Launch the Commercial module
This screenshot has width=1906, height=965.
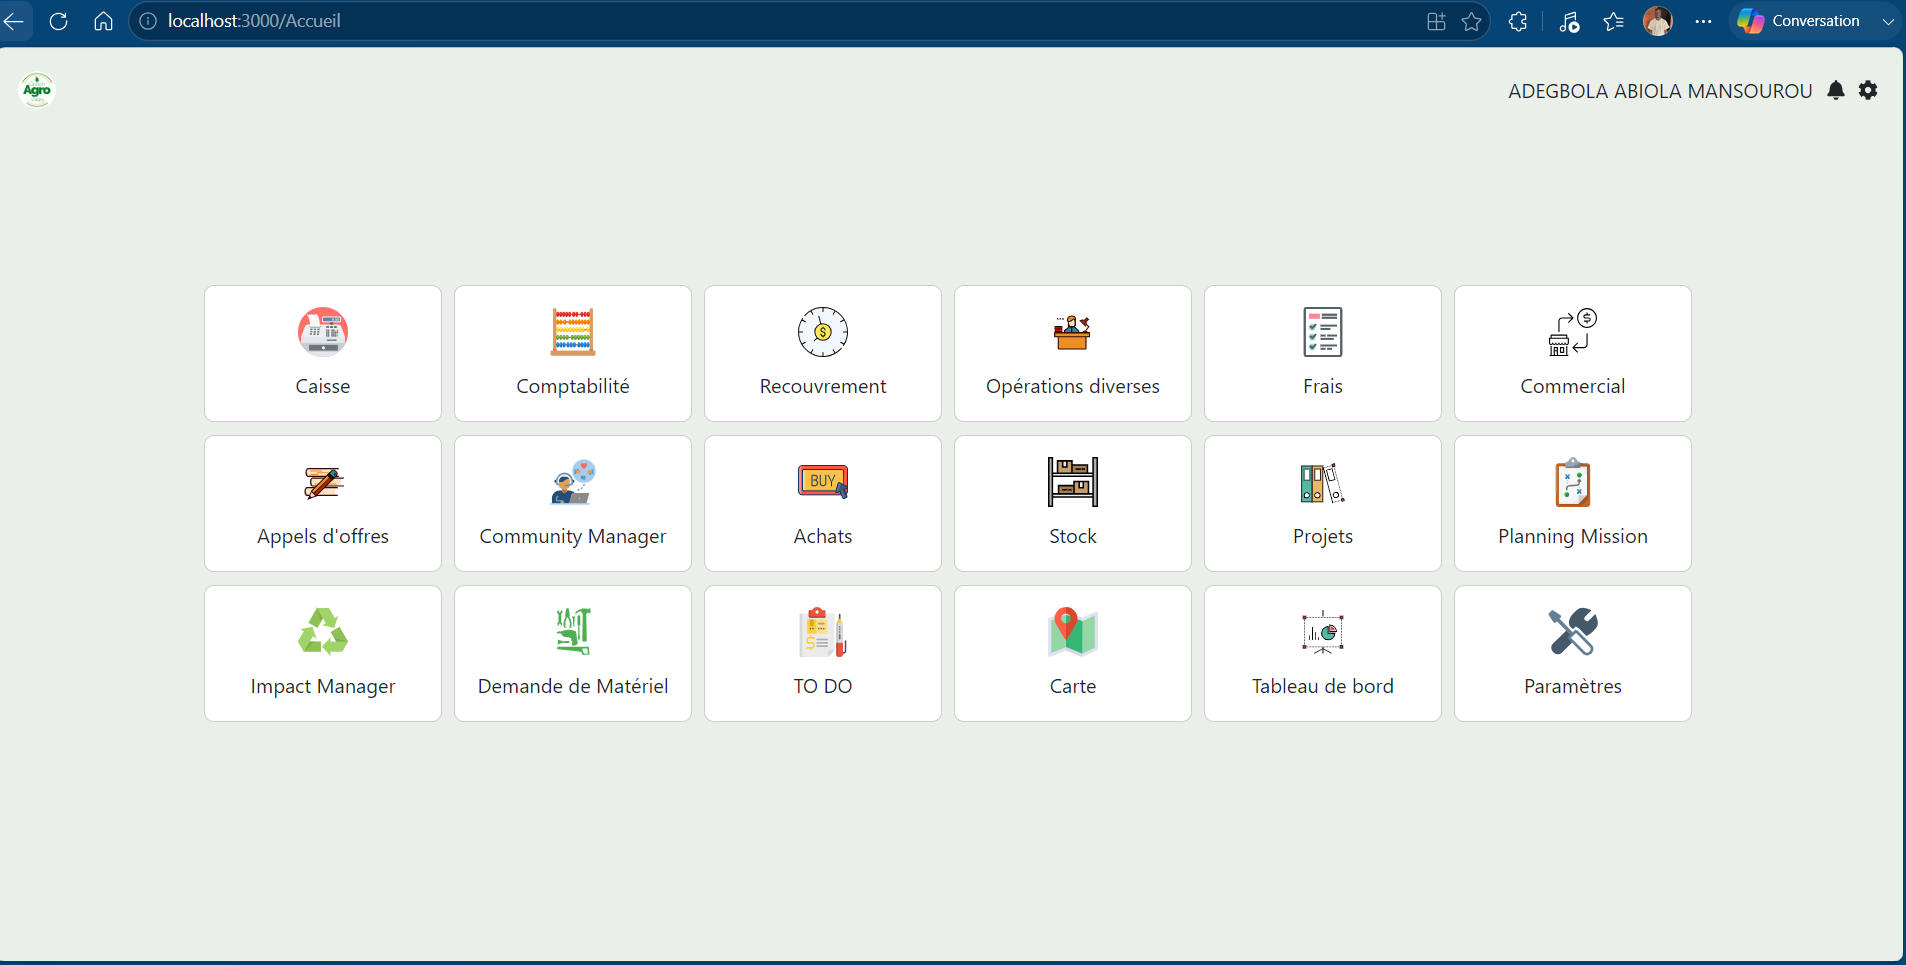(1573, 353)
